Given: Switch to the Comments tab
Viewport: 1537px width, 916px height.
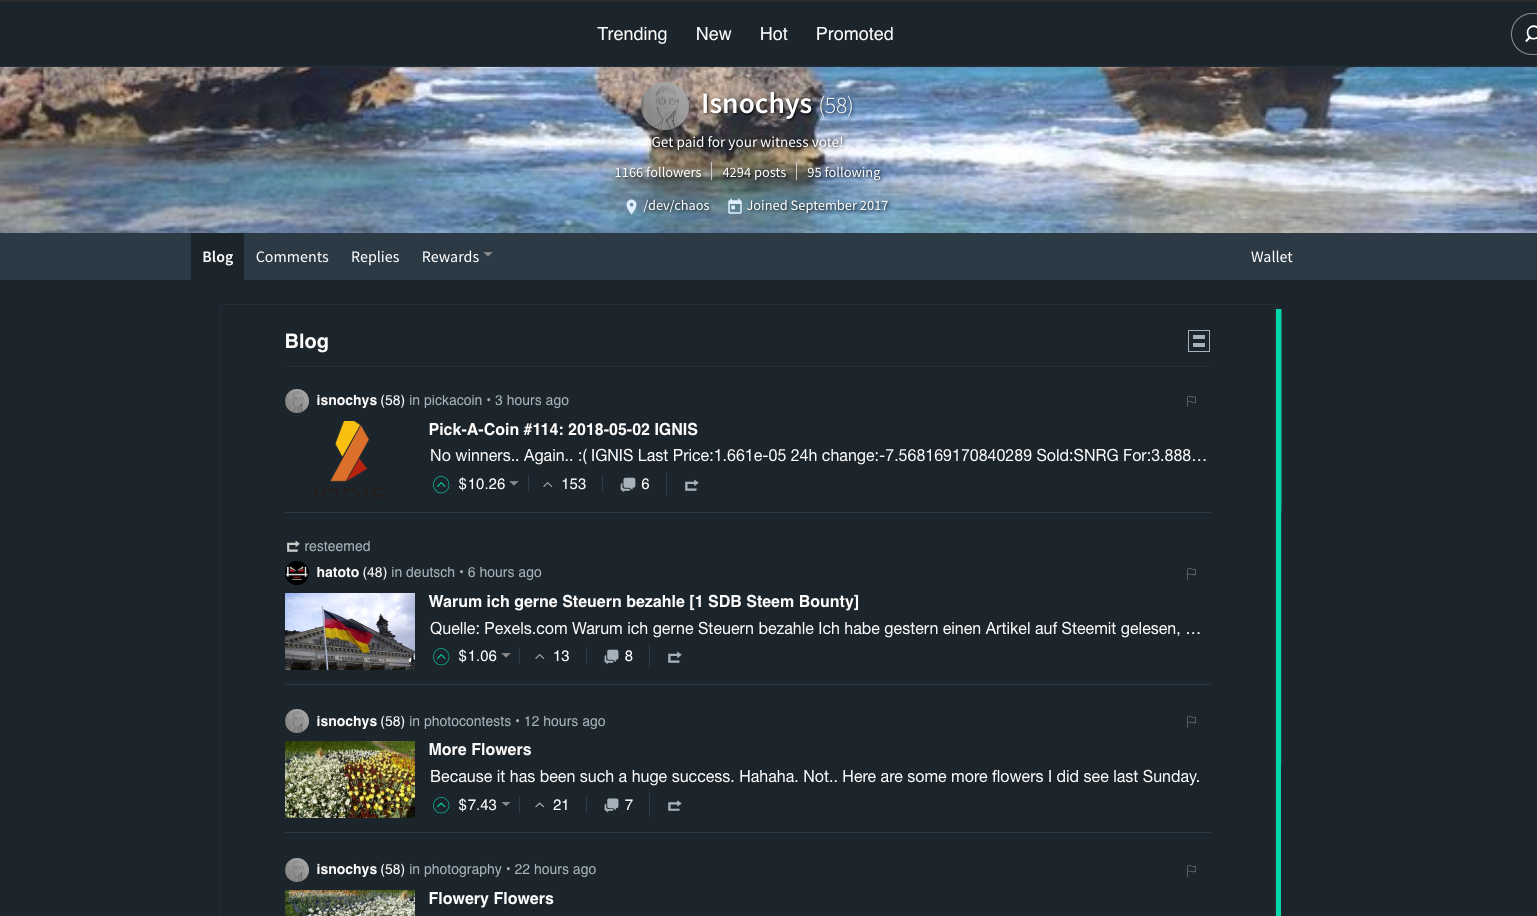Looking at the screenshot, I should click(x=292, y=257).
